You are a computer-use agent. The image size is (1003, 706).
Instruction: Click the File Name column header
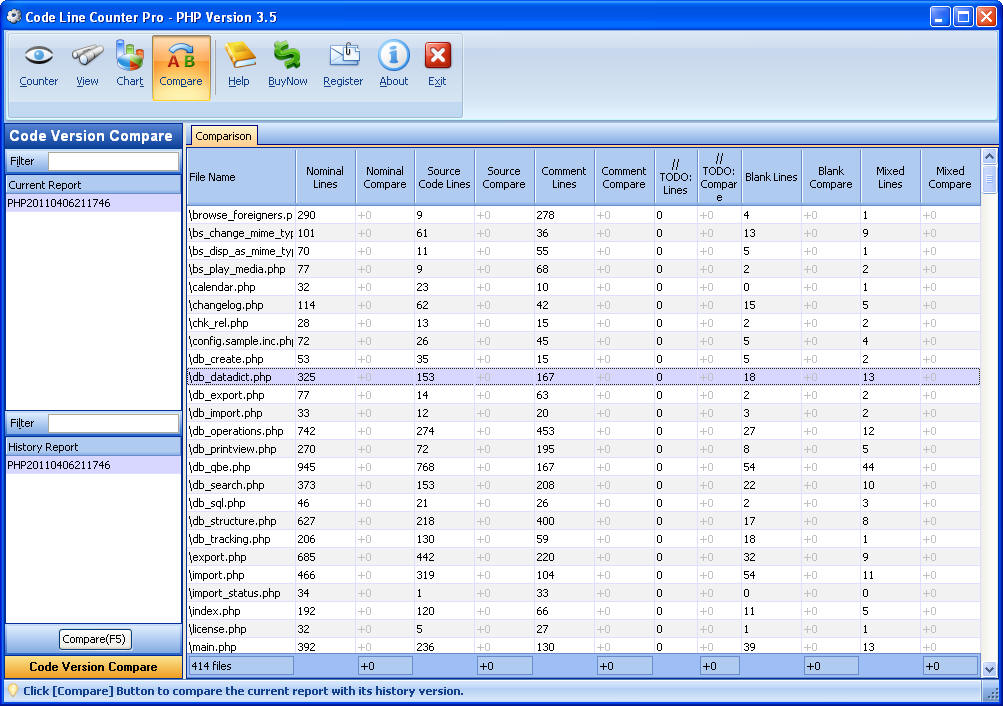click(240, 176)
